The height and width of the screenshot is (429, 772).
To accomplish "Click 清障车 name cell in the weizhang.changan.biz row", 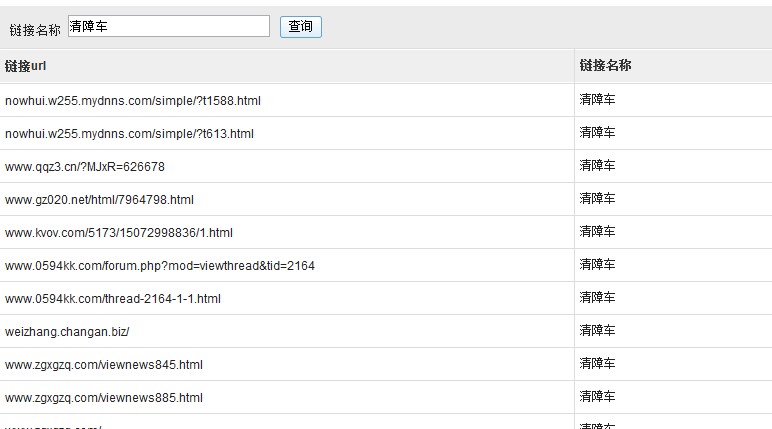I will [597, 331].
